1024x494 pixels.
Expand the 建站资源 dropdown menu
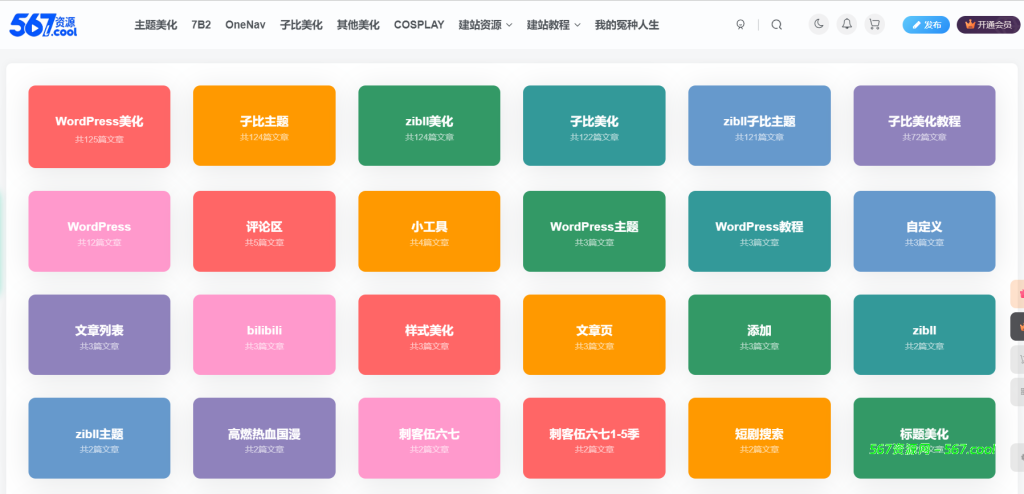485,25
